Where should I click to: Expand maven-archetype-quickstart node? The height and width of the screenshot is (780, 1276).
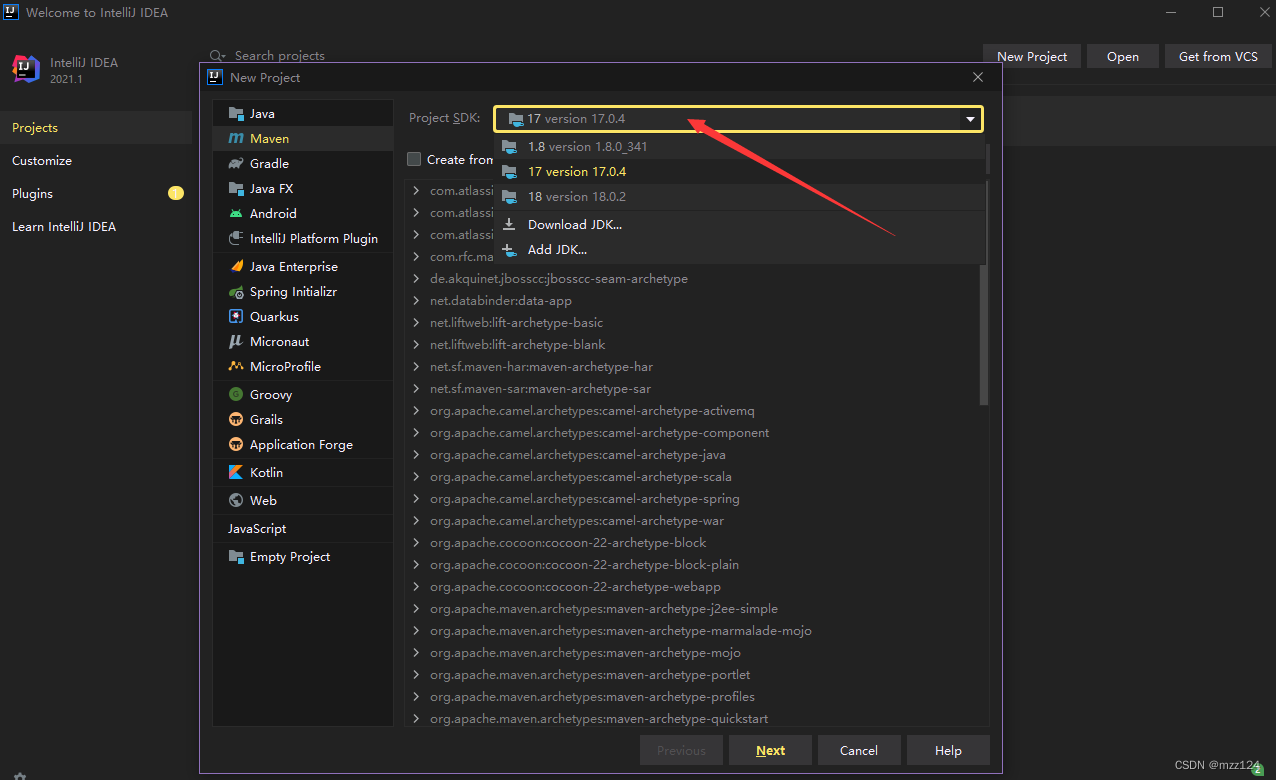[417, 718]
